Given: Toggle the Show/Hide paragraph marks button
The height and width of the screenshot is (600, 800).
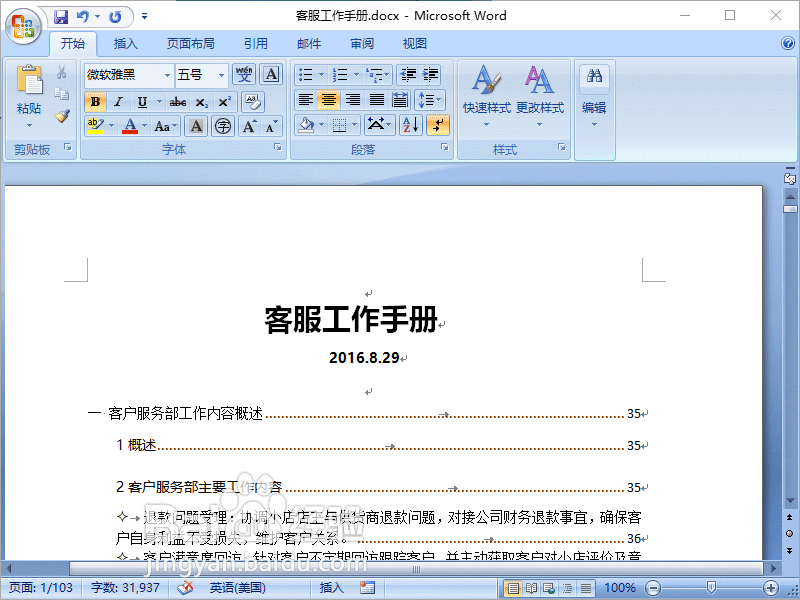Looking at the screenshot, I should (437, 124).
